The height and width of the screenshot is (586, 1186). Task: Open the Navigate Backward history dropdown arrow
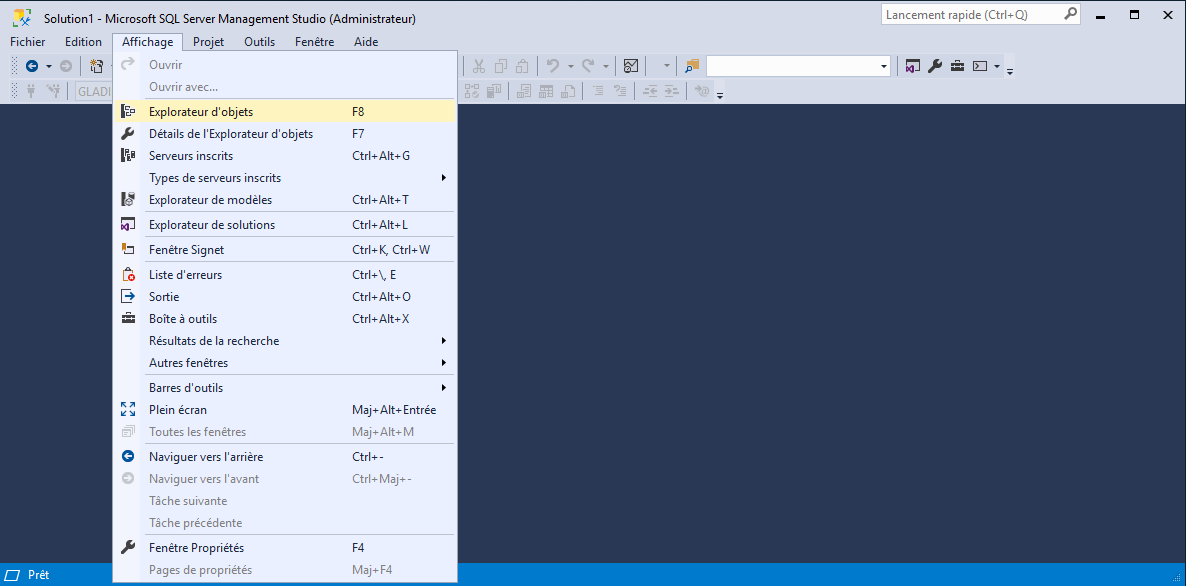(49, 67)
